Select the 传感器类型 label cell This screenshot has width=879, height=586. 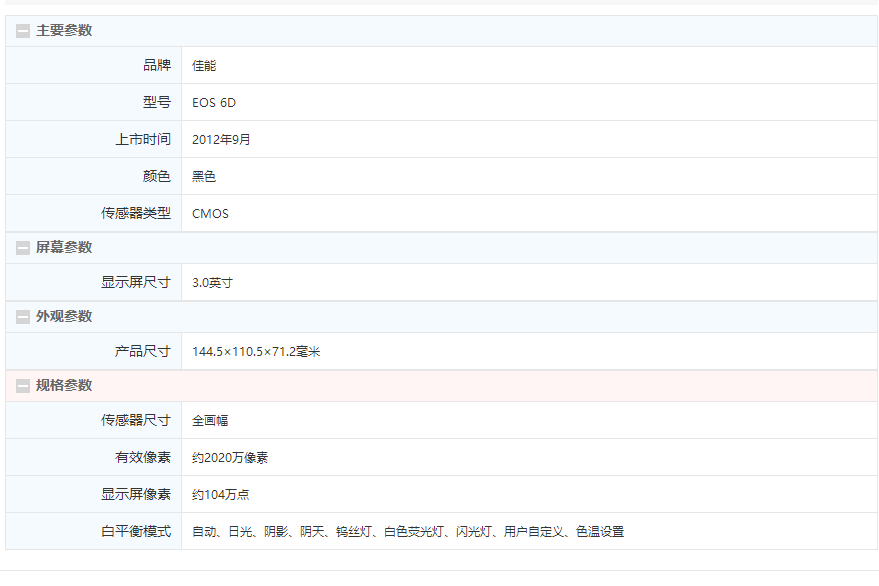94,213
